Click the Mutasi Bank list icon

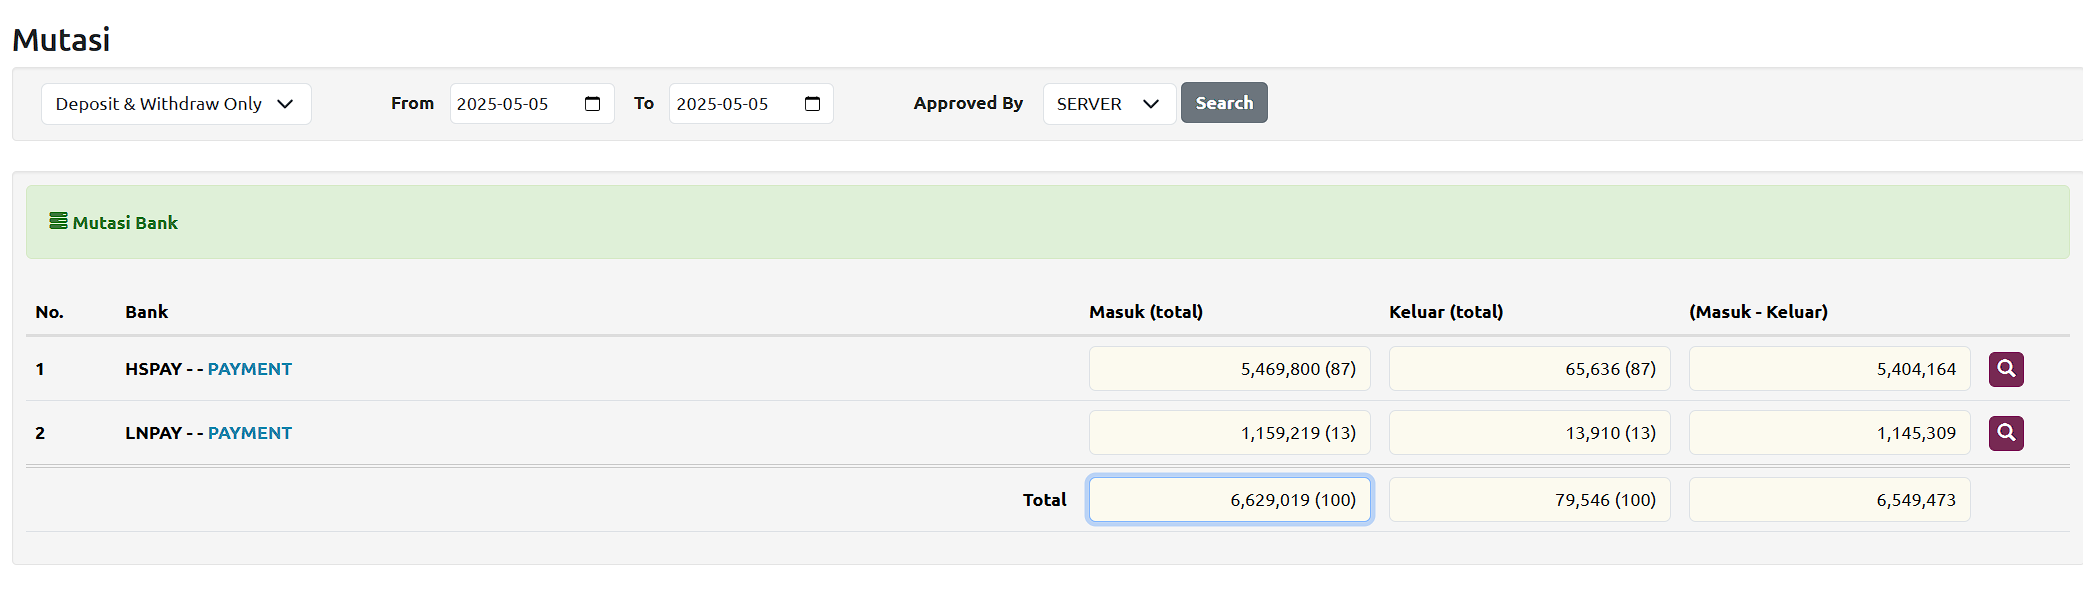(59, 221)
